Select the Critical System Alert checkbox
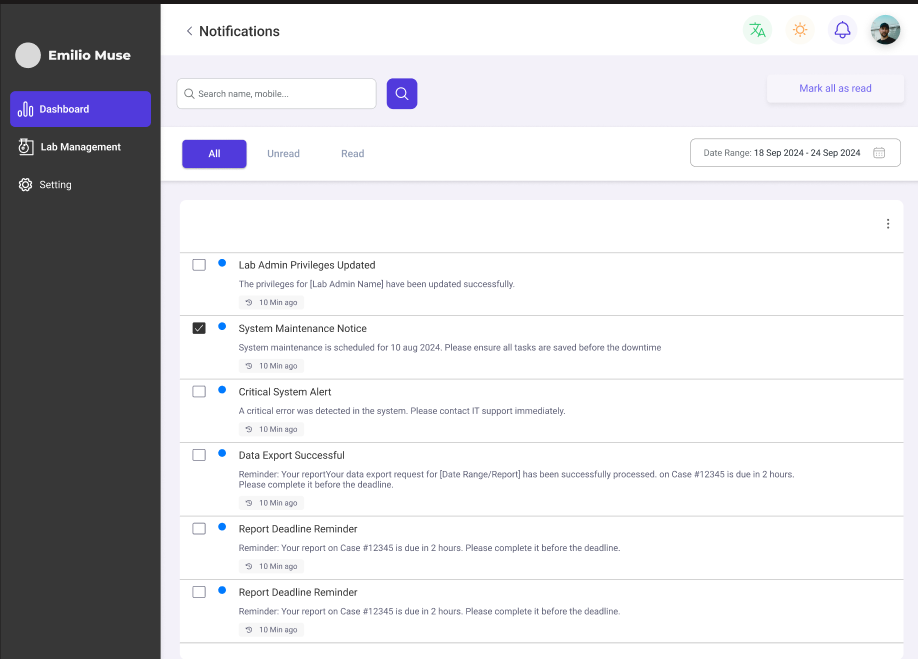Screen dimensions: 918x659 (x=199, y=392)
